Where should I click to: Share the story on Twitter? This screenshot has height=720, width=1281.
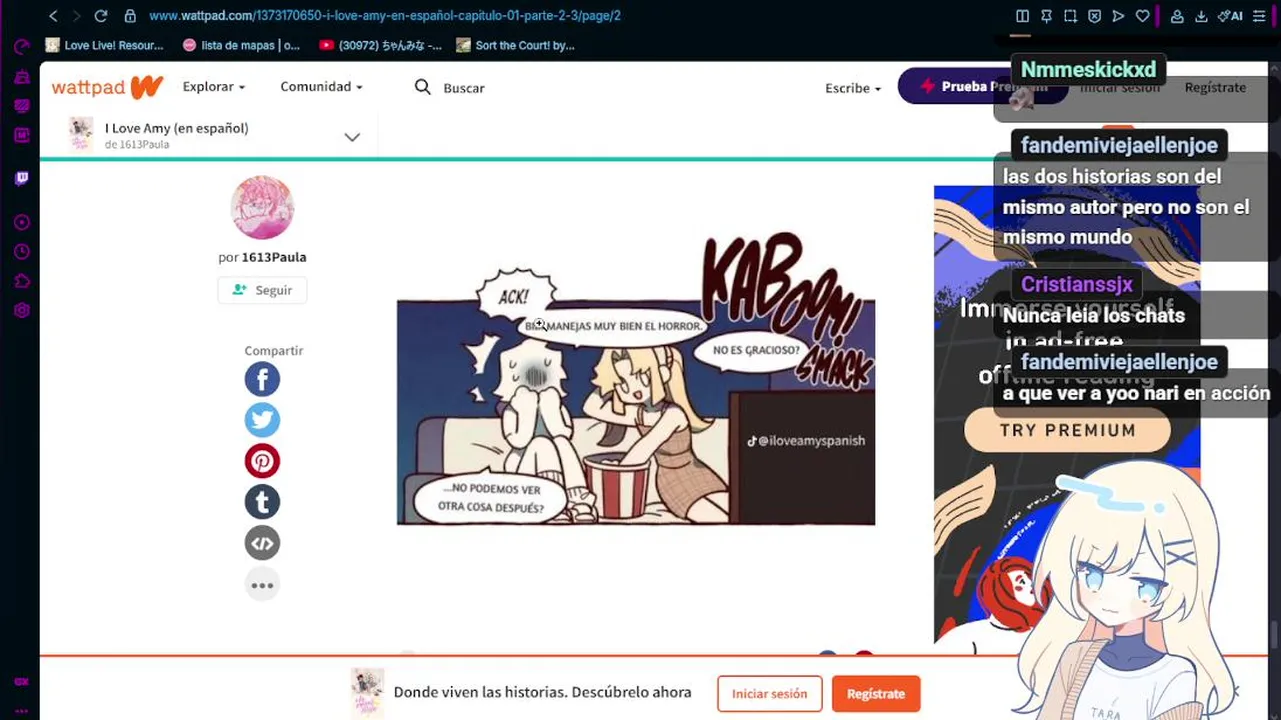click(x=262, y=420)
